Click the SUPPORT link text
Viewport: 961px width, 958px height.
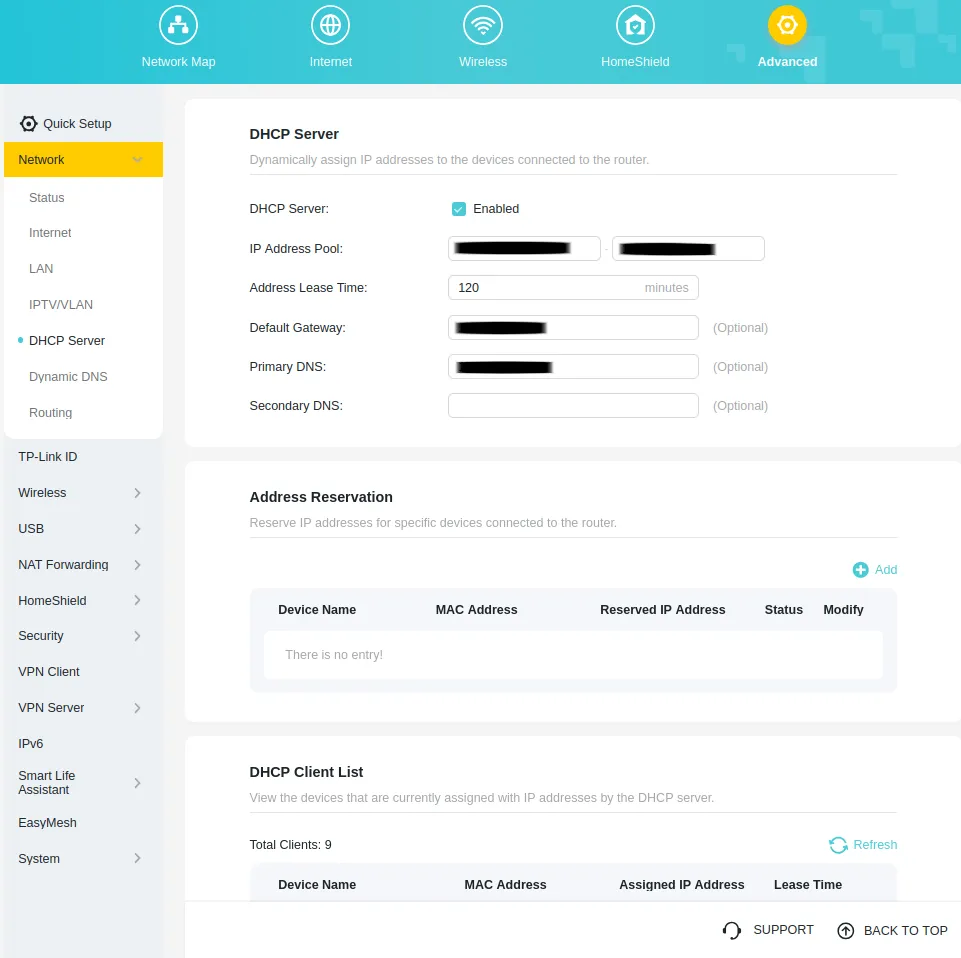783,930
